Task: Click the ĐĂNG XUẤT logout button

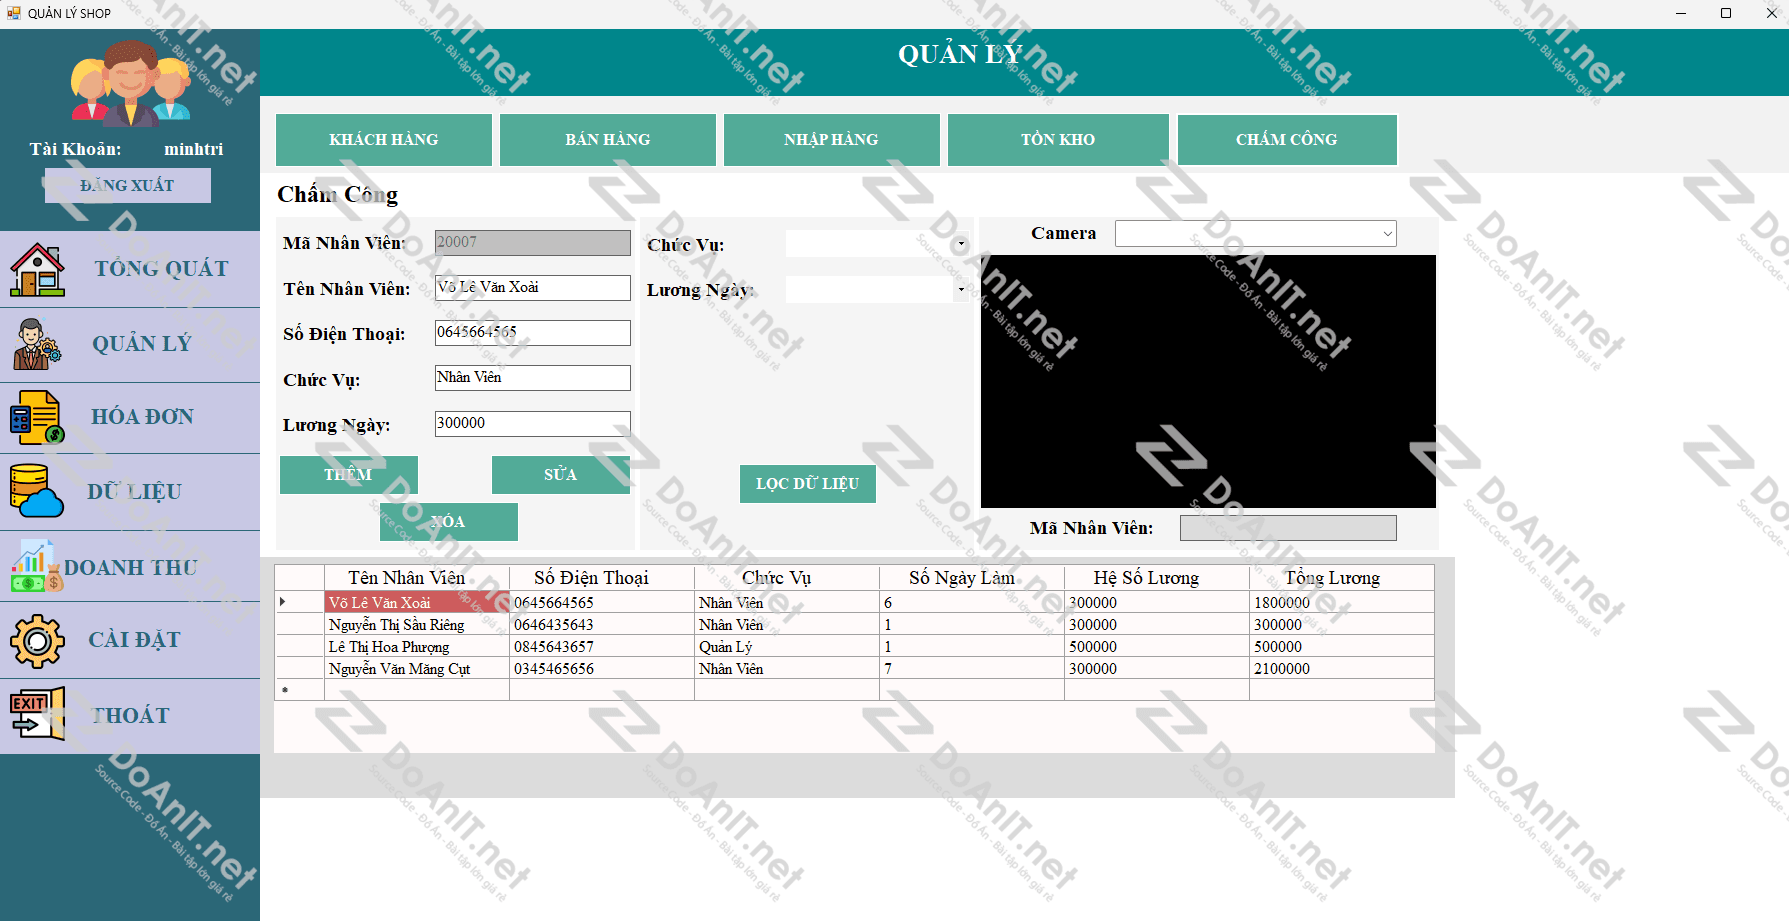Action: (x=127, y=185)
